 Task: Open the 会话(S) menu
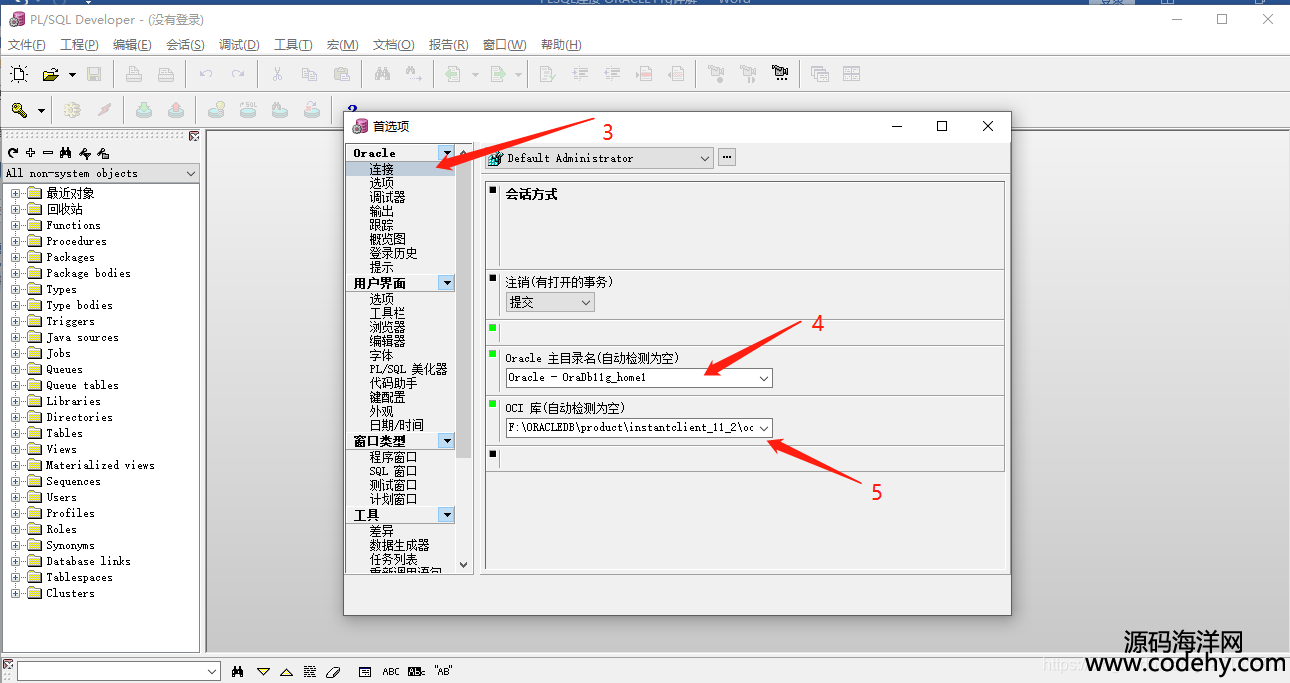[185, 45]
